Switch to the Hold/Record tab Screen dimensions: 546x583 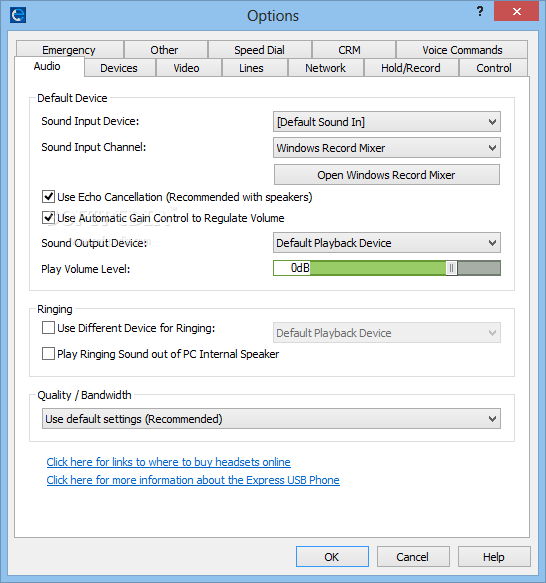(x=411, y=68)
